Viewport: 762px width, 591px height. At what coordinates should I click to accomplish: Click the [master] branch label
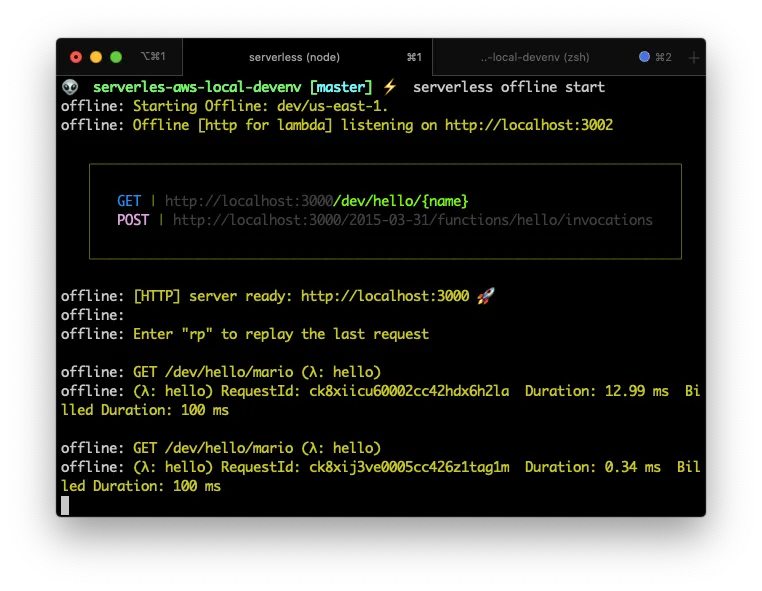tap(341, 87)
